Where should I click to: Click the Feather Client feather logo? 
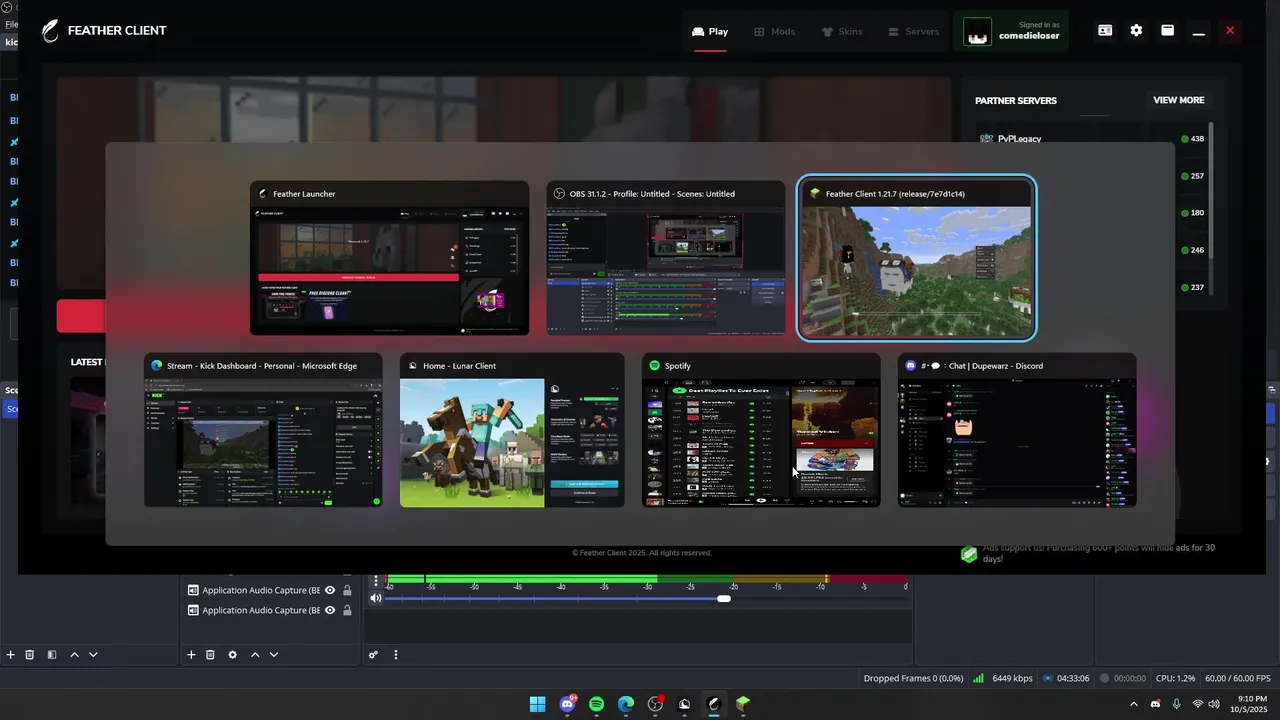point(50,31)
